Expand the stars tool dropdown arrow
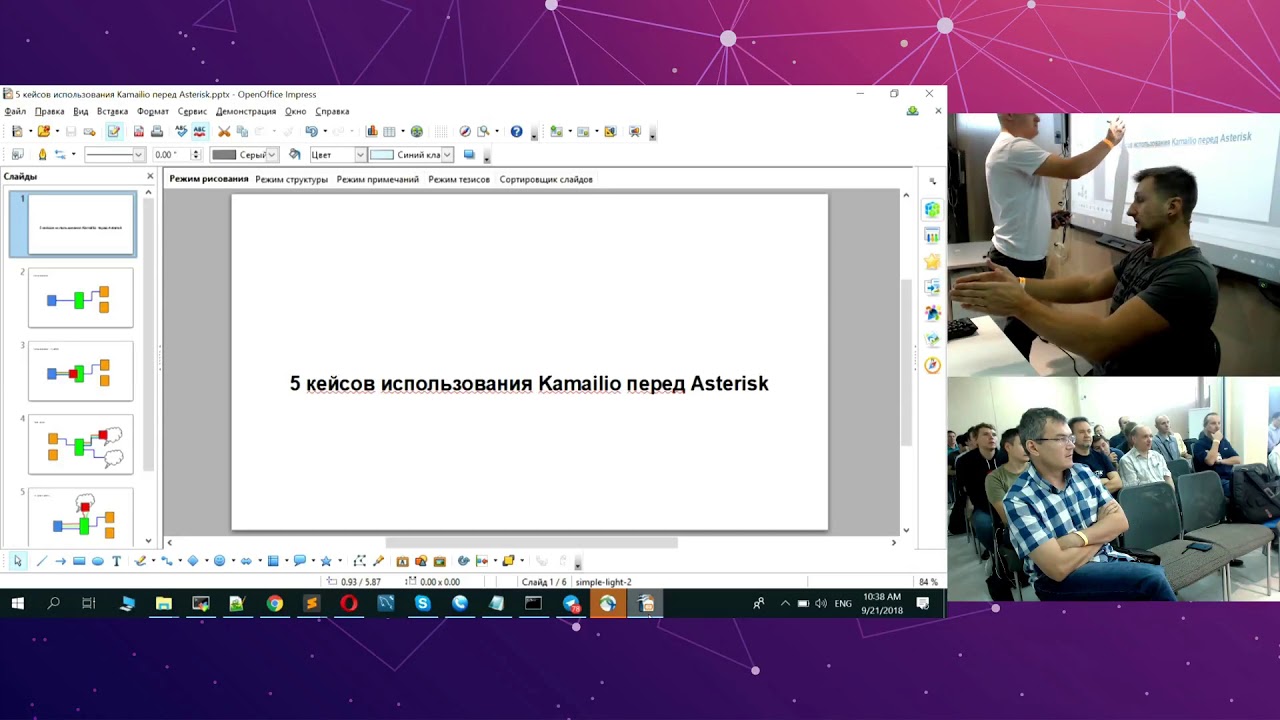Screen dimensions: 1280x720 (340, 561)
